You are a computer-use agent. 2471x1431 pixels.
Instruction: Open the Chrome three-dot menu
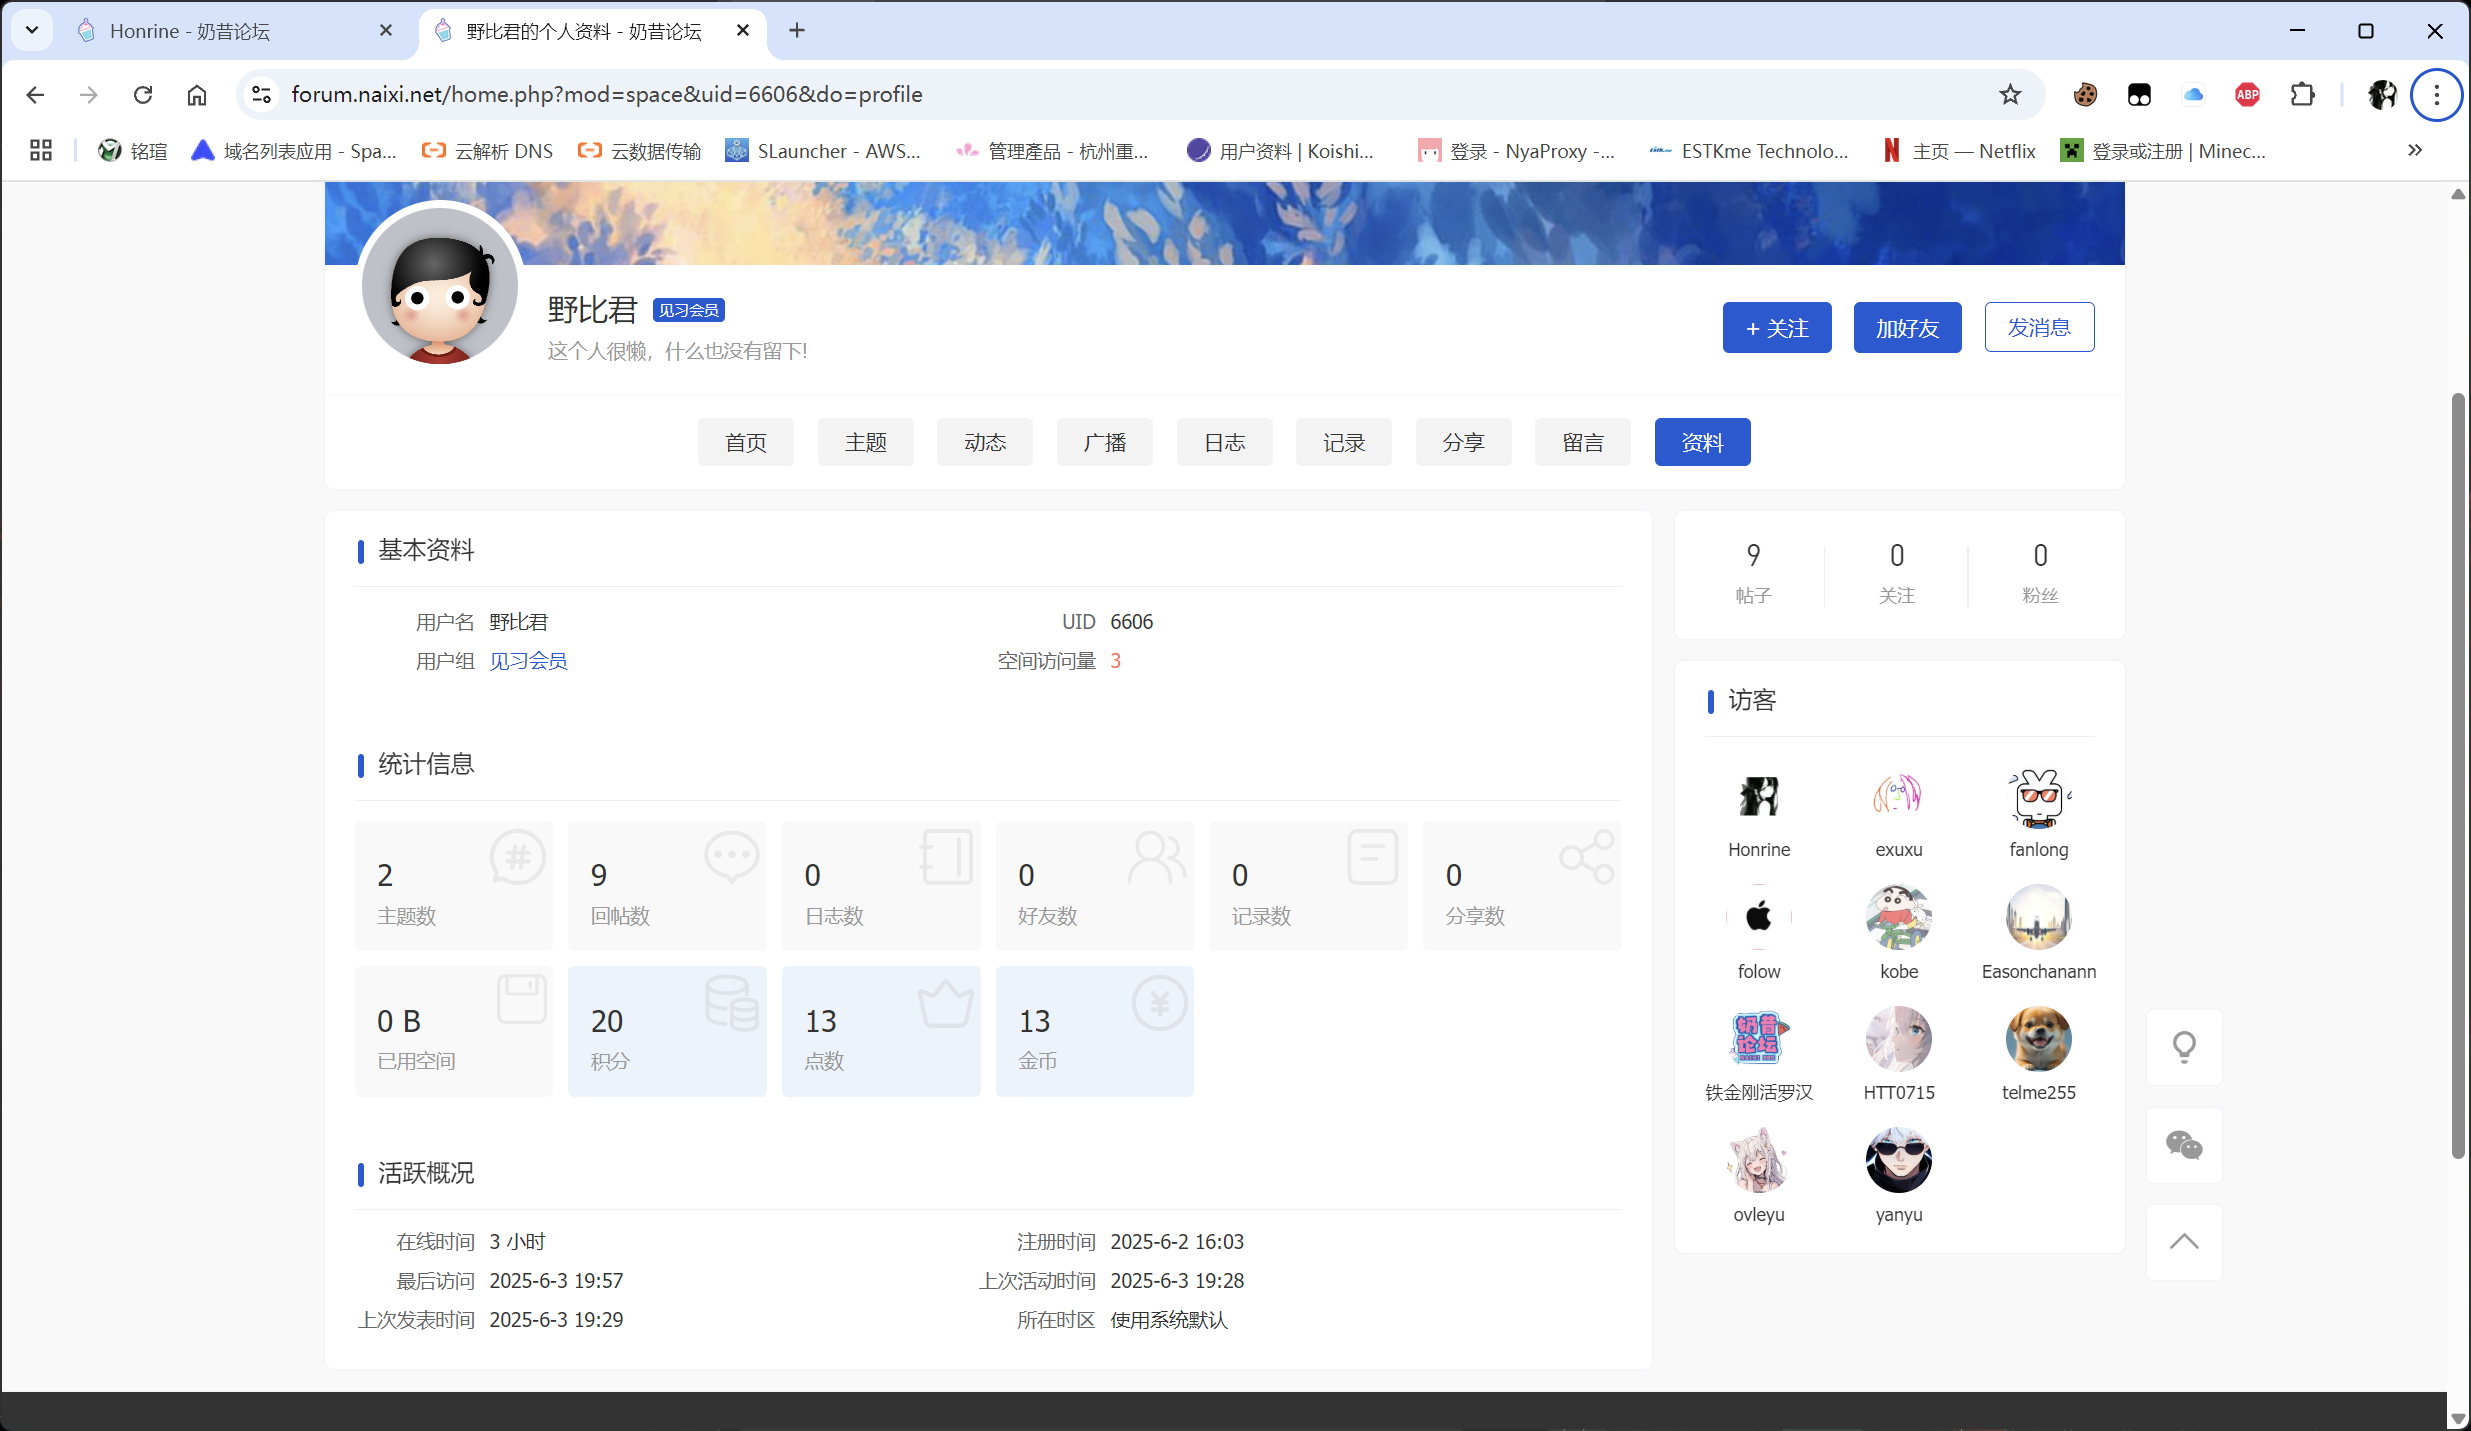pos(2436,94)
